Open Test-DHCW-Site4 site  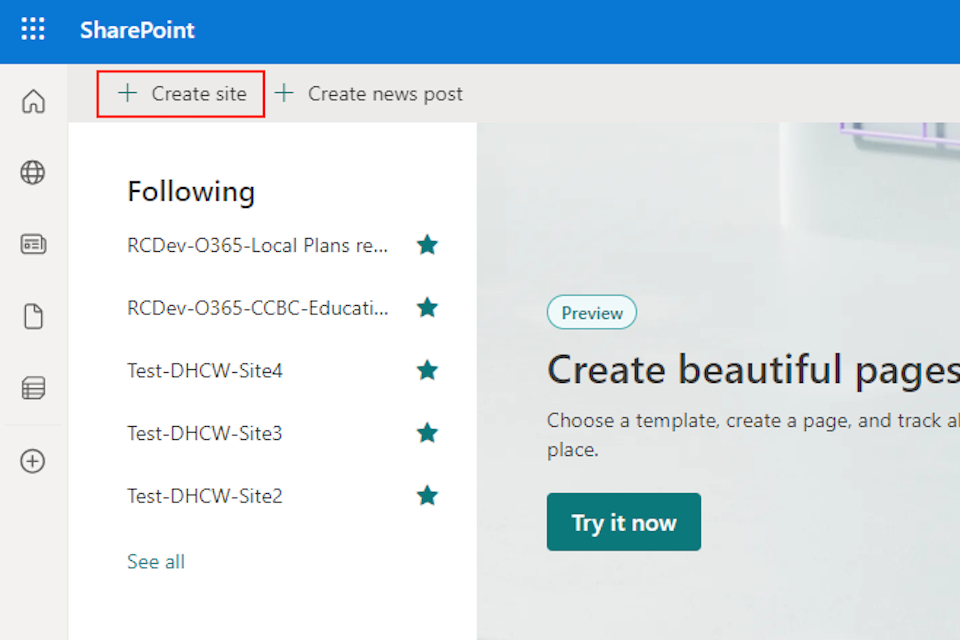click(205, 371)
